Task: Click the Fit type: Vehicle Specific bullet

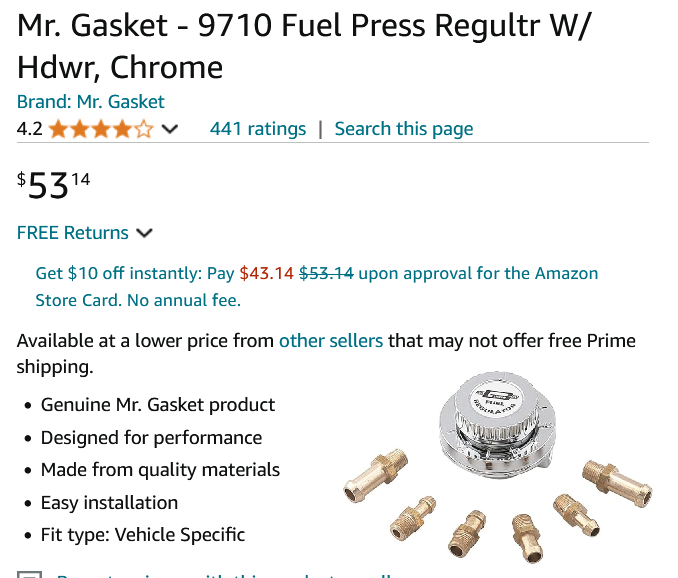Action: point(143,534)
